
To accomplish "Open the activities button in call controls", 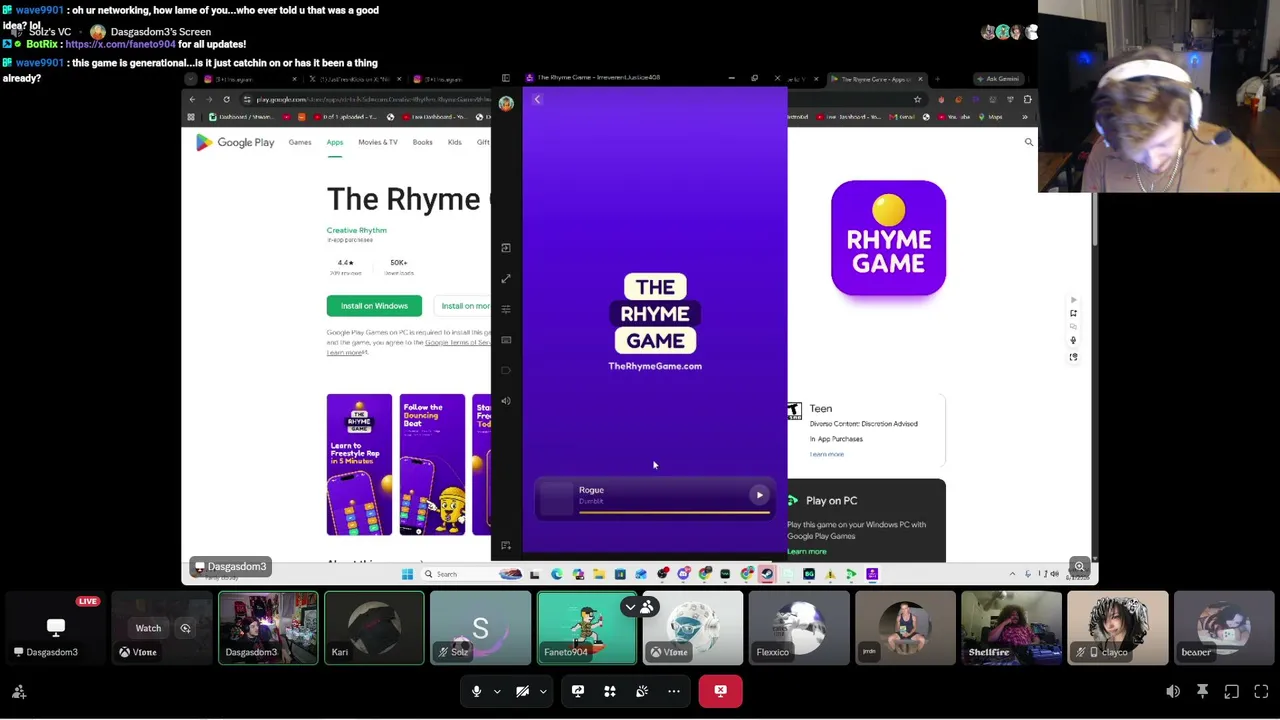I will (x=609, y=691).
